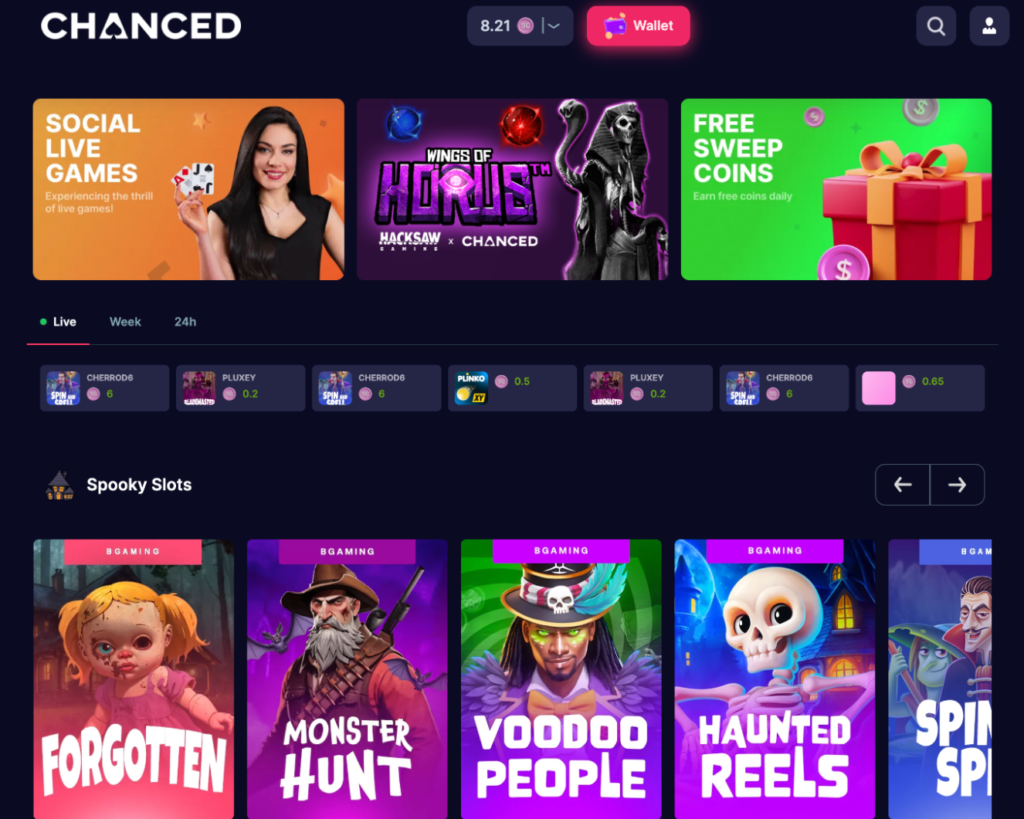Open the Free Sweep Coins banner
This screenshot has width=1024, height=819.
click(x=836, y=189)
